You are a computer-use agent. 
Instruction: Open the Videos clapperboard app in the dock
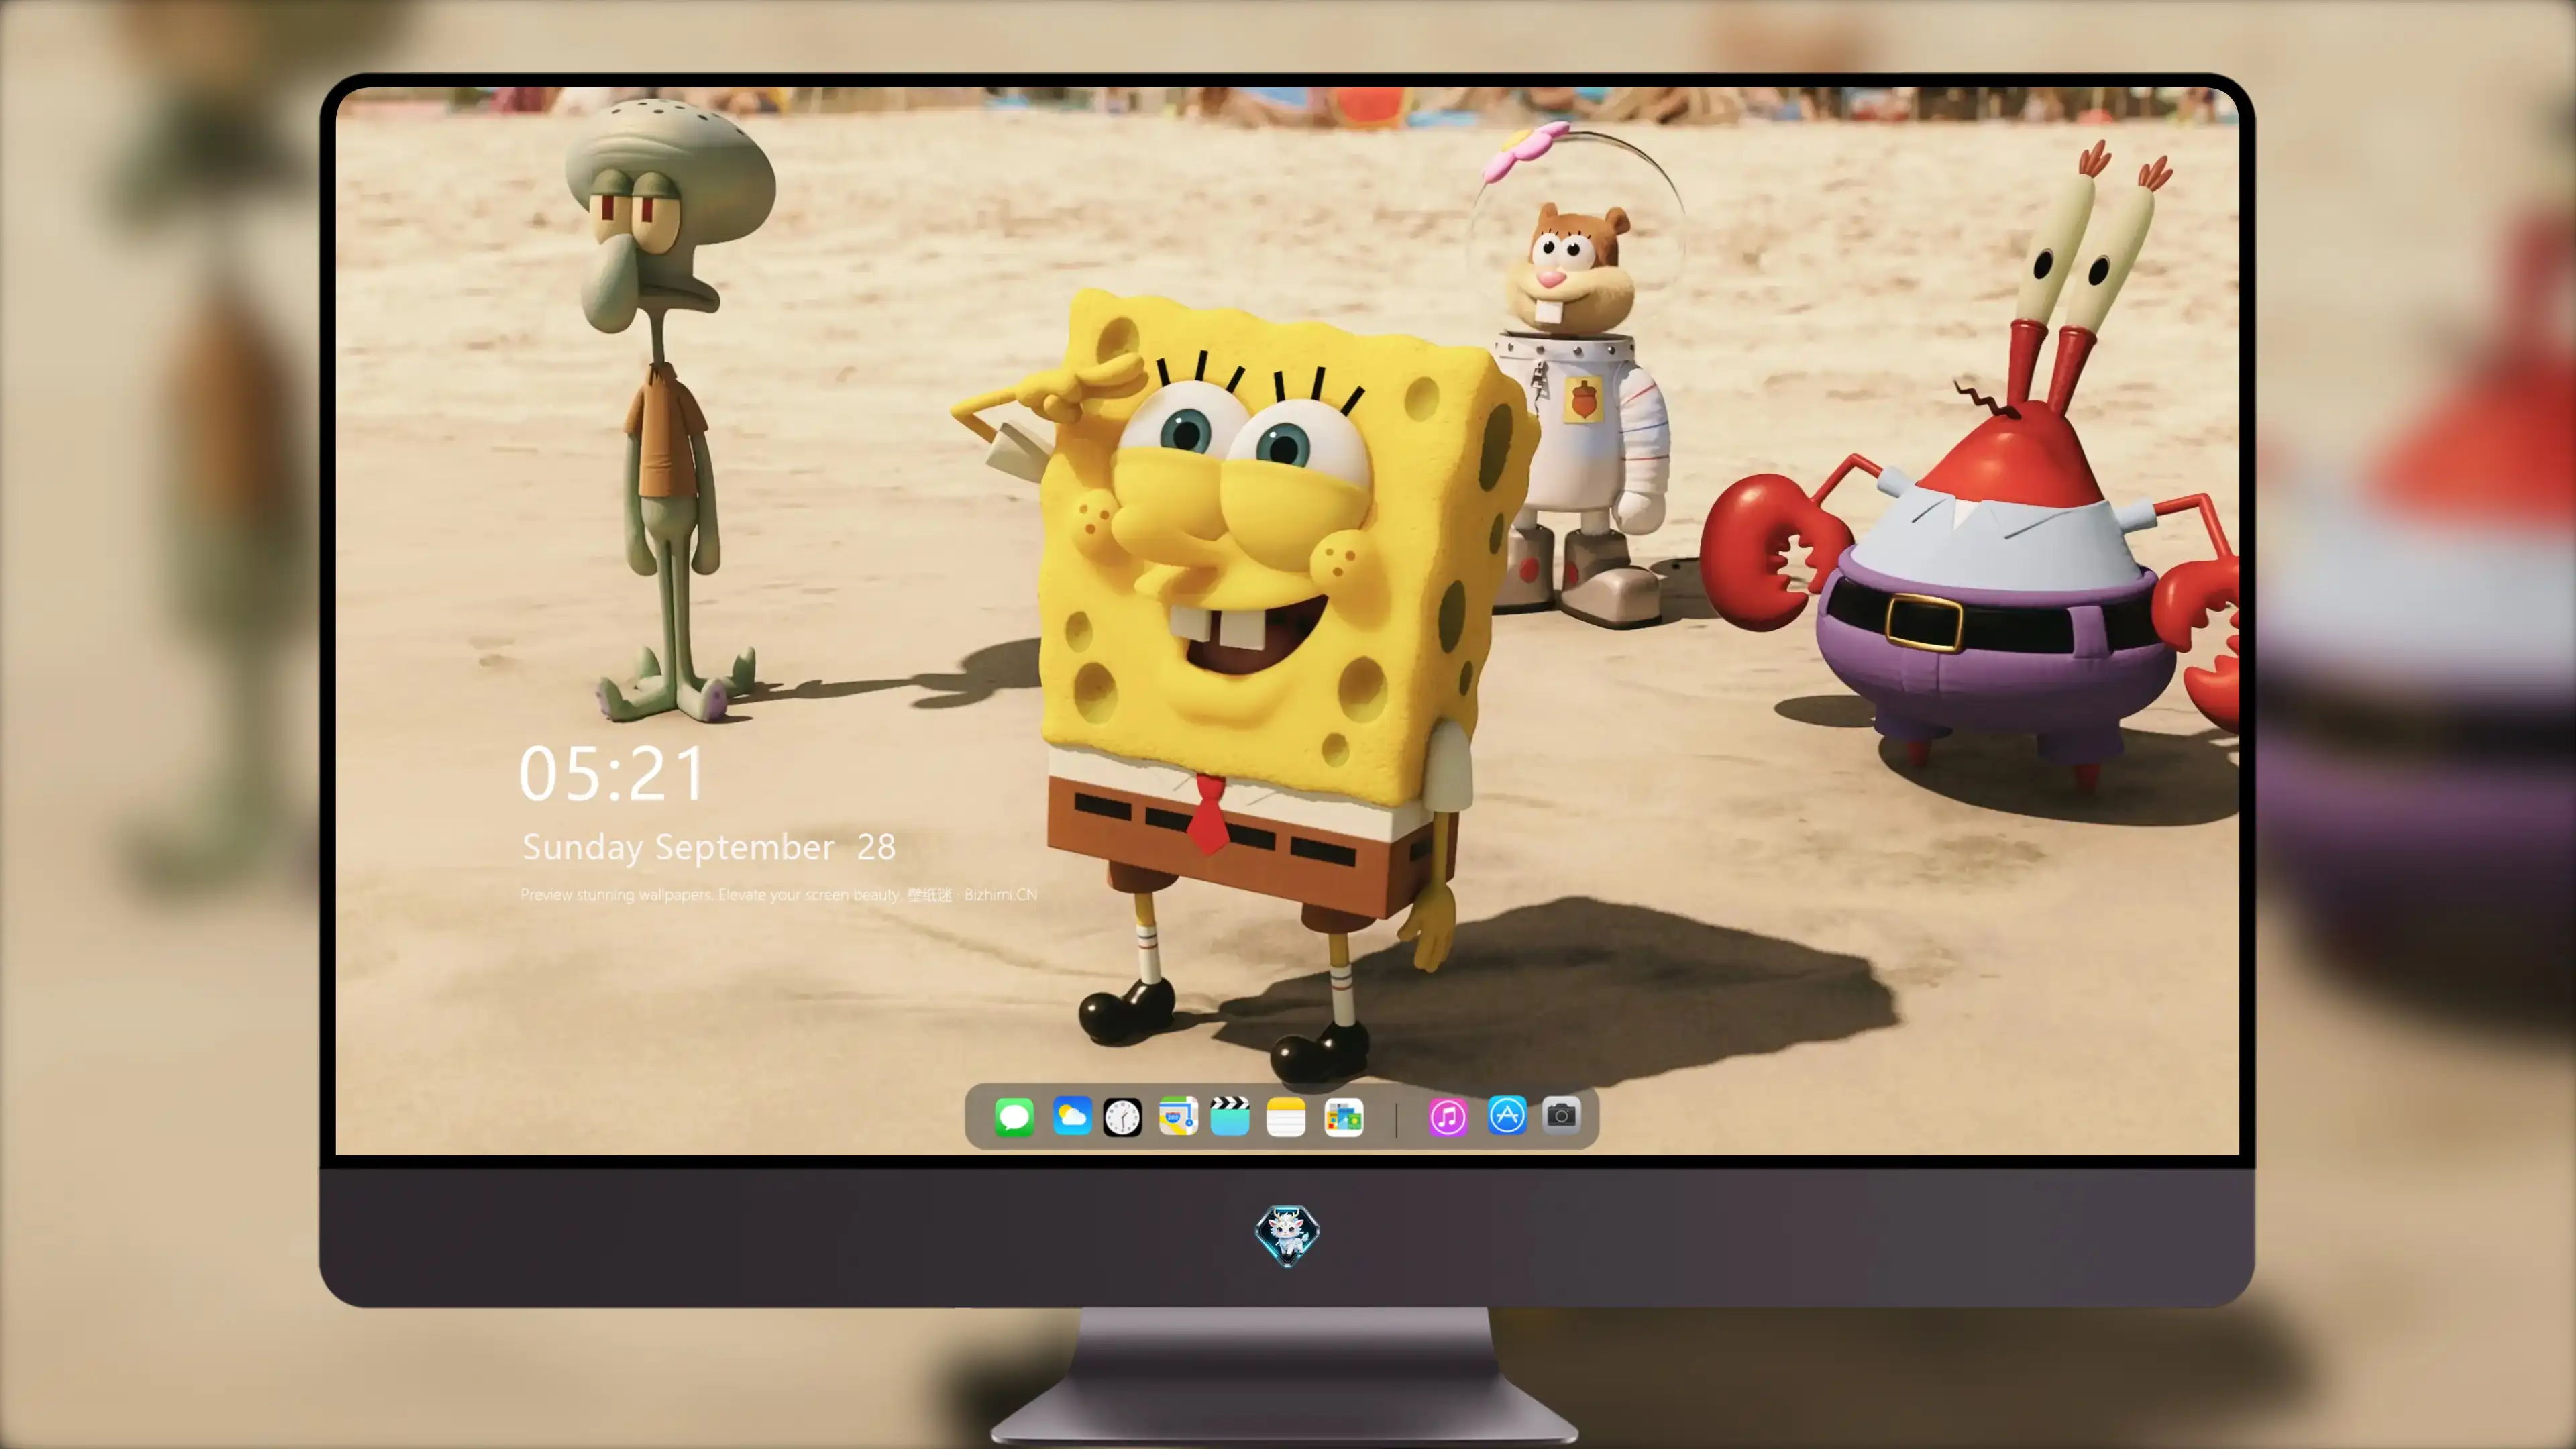[x=1230, y=1116]
